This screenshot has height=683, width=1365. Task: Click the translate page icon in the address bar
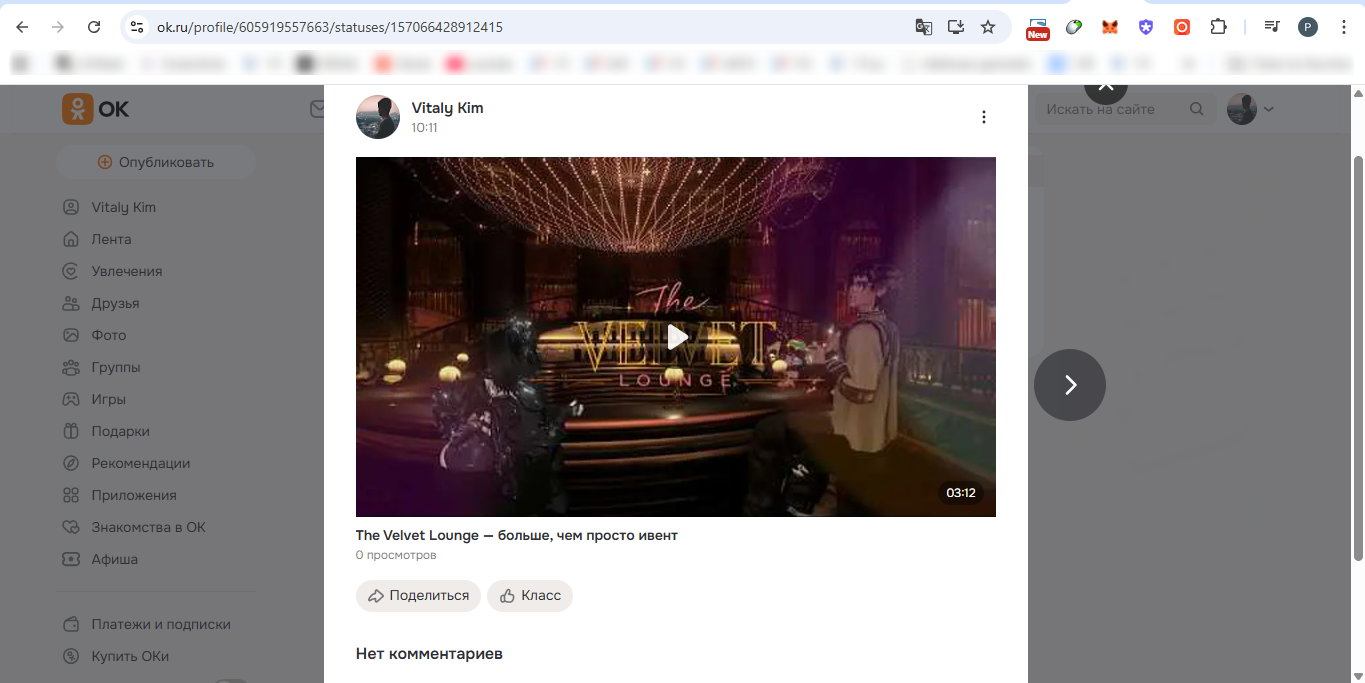pos(924,27)
